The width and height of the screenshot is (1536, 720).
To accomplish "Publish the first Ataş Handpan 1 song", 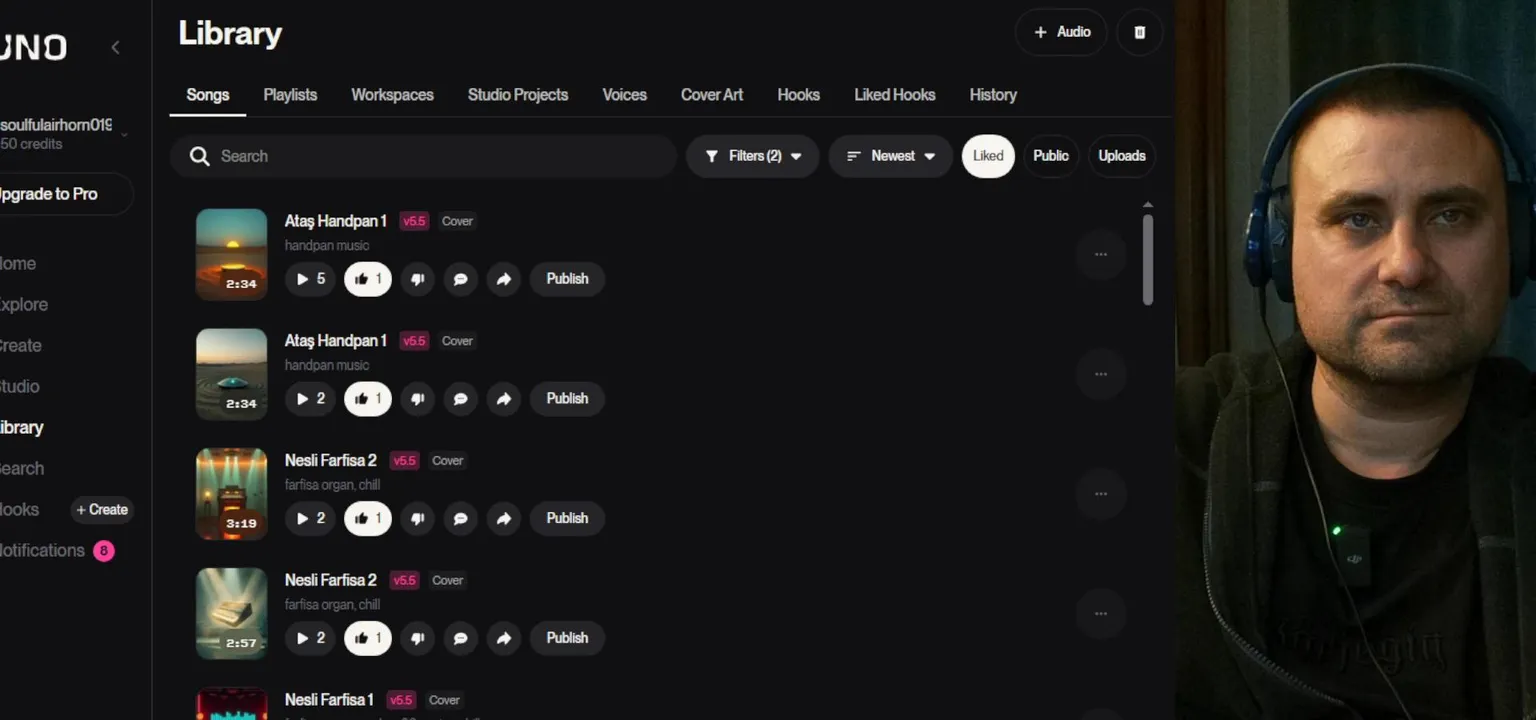I will pyautogui.click(x=566, y=279).
